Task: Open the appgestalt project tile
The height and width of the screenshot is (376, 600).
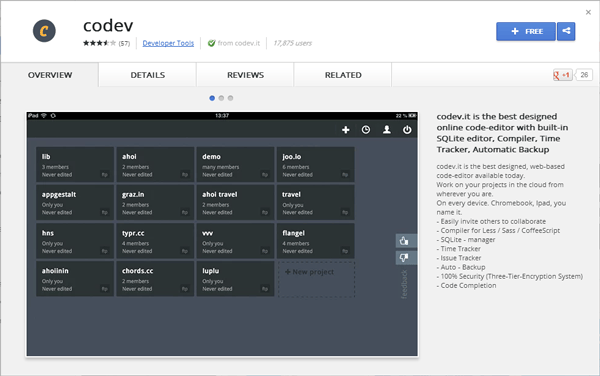Action: point(75,202)
